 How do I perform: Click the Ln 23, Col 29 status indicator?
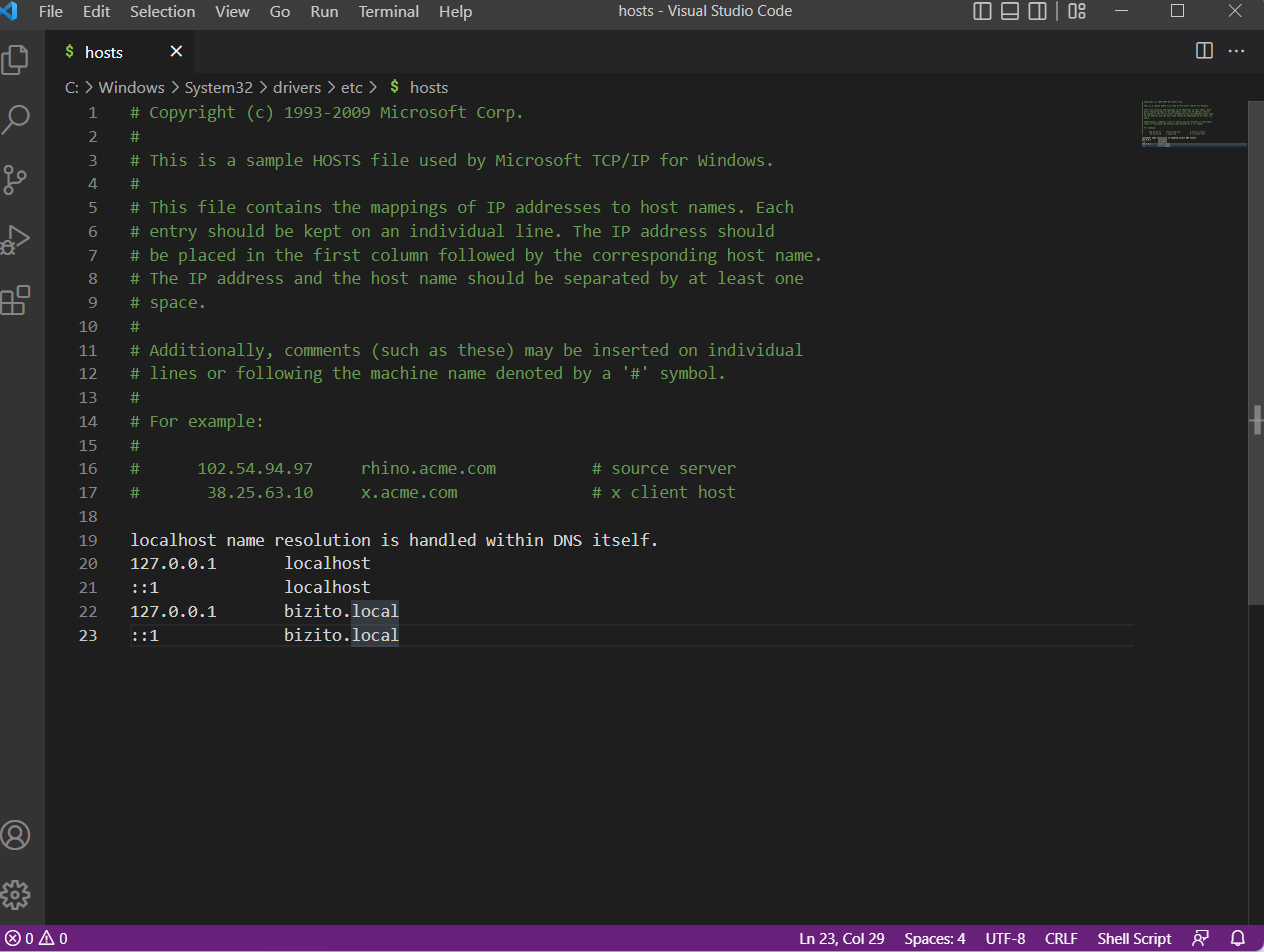pos(841,938)
